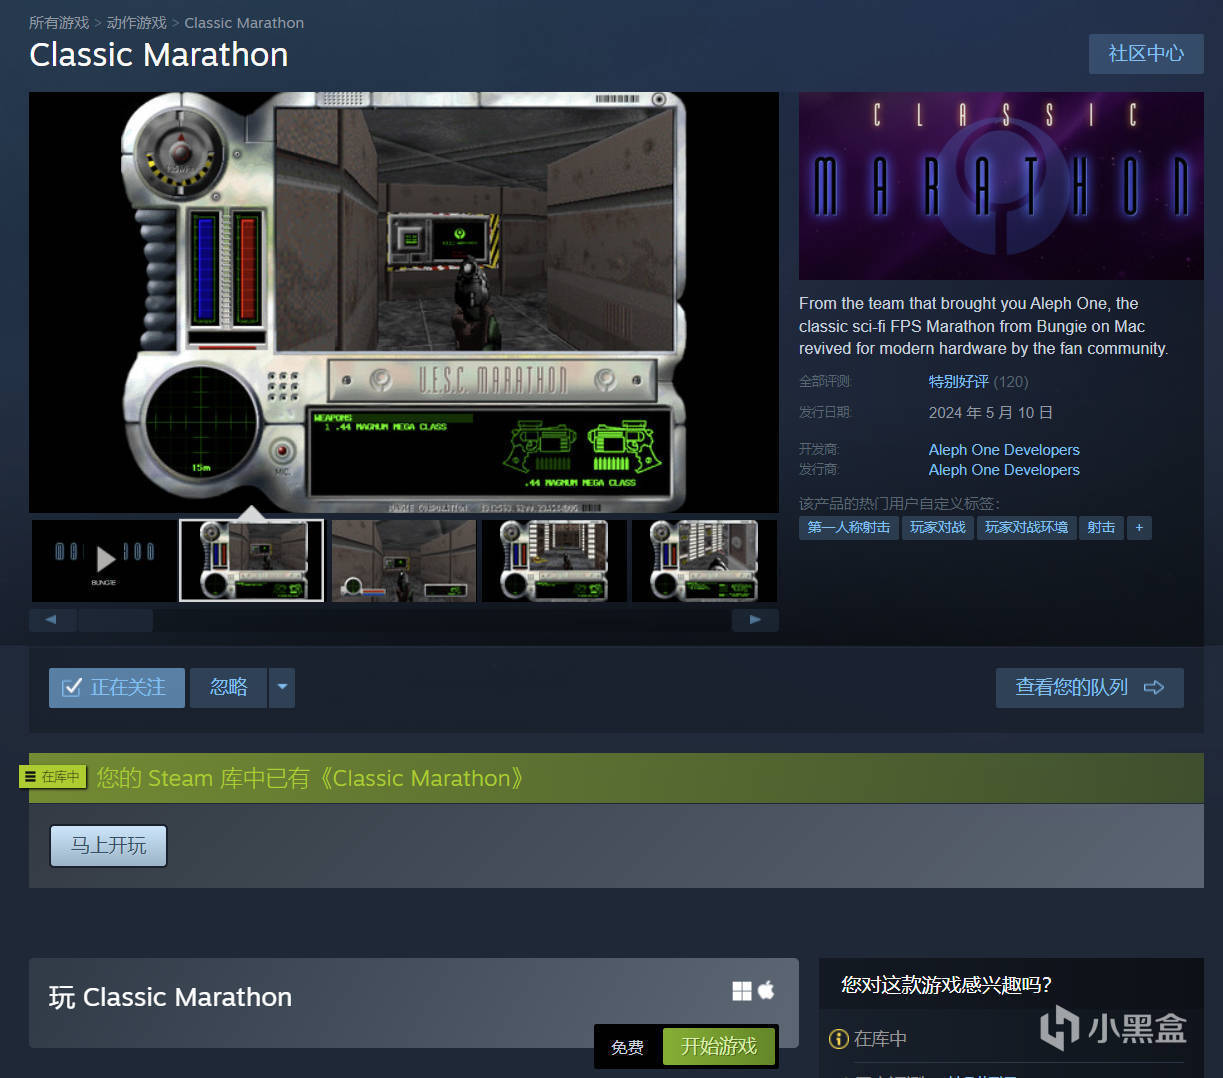This screenshot has width=1223, height=1078.
Task: Select the second screenshot thumbnail with HUD
Action: click(252, 560)
